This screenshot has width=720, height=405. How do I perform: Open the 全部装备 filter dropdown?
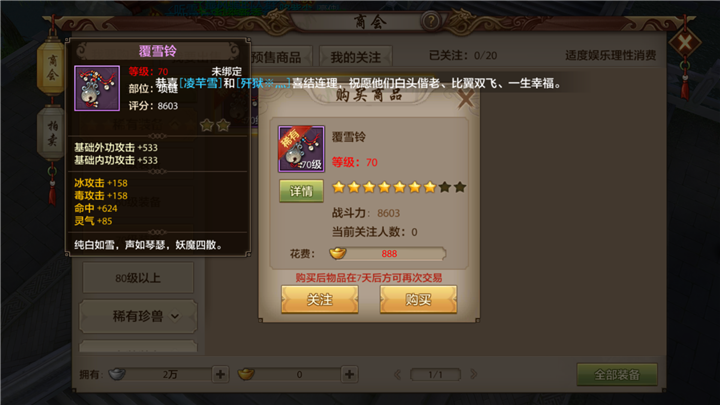(617, 375)
